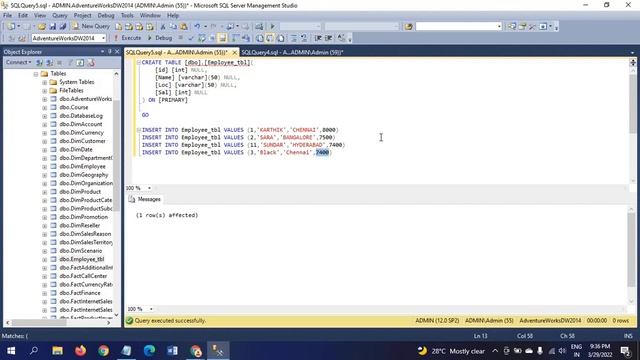640x360 pixels.
Task: Switch output to Results to Grid
Action: tap(270, 38)
